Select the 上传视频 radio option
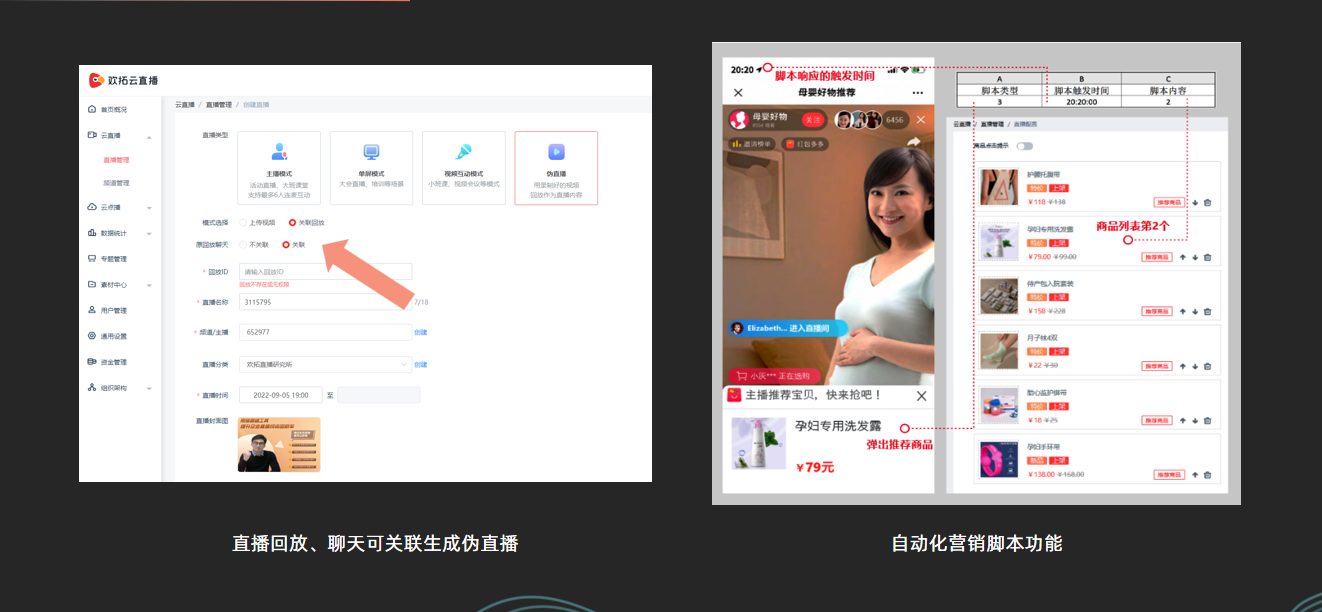 click(x=243, y=222)
